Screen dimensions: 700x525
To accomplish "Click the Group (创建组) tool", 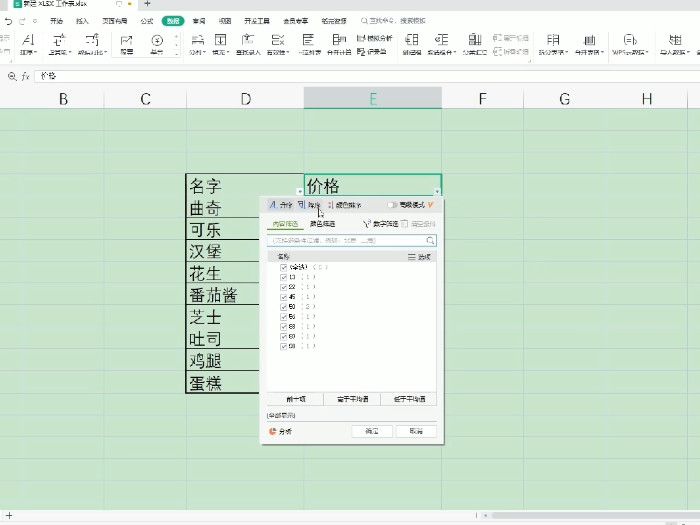I will [x=412, y=44].
